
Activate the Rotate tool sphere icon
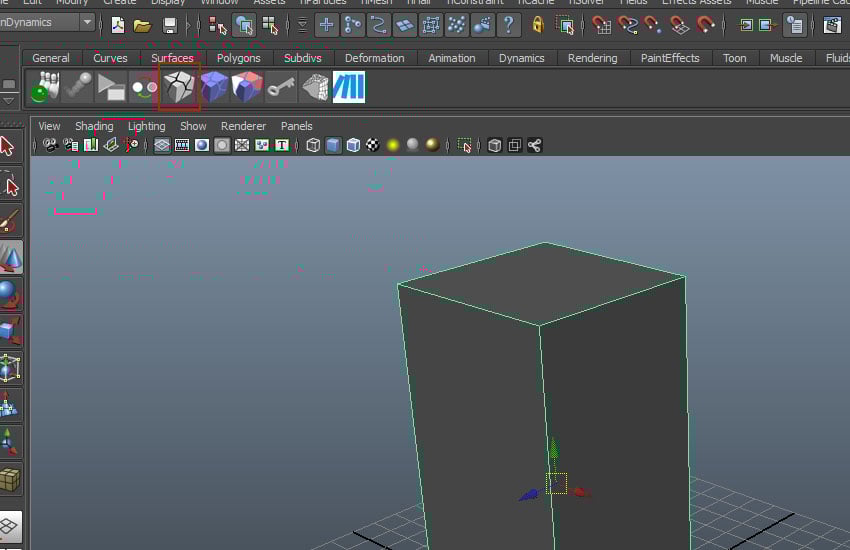point(10,294)
